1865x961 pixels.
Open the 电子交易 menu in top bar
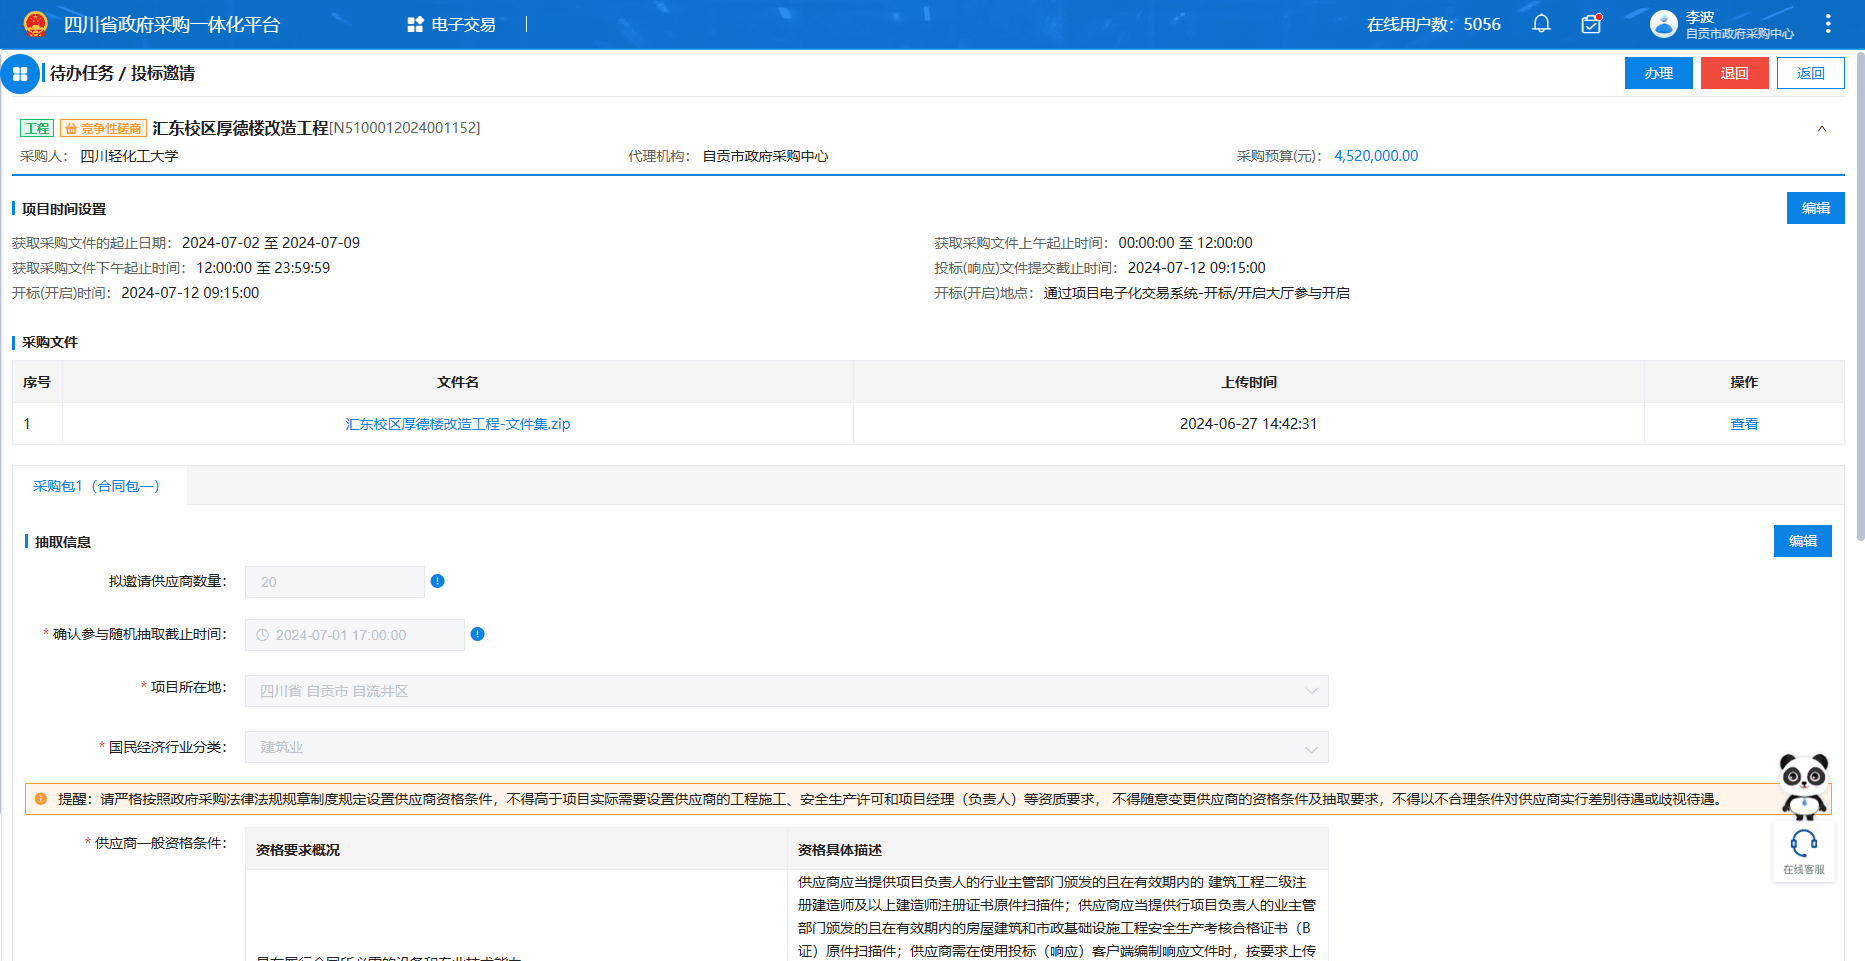coord(452,25)
